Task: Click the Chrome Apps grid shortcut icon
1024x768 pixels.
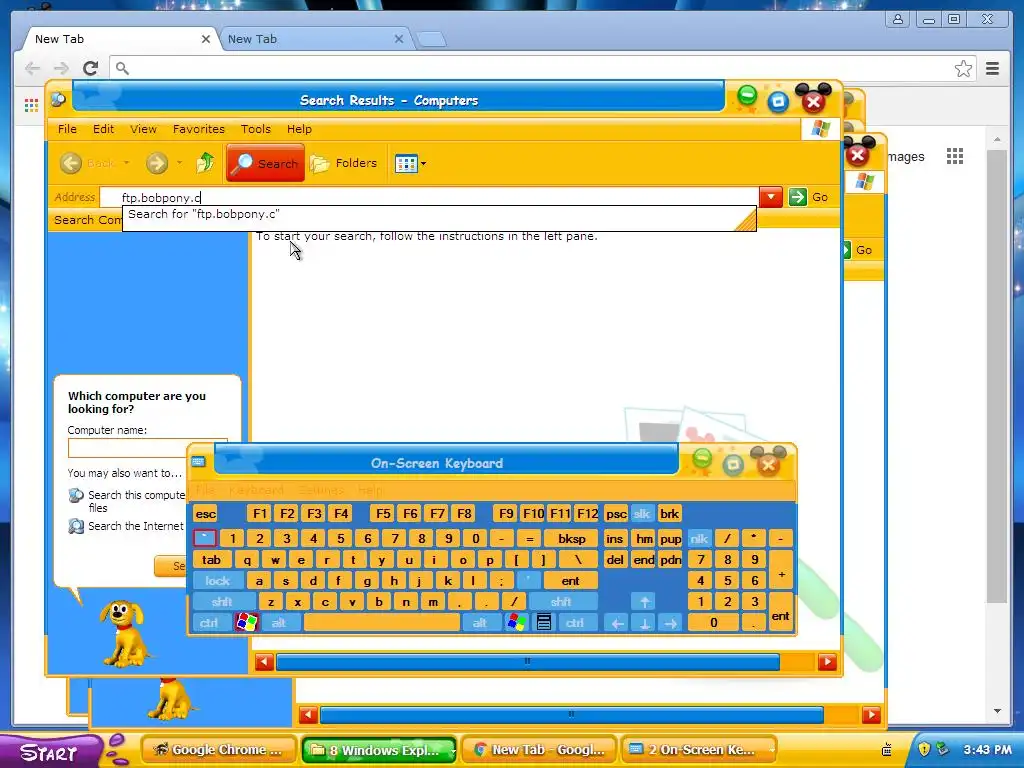Action: [31, 105]
